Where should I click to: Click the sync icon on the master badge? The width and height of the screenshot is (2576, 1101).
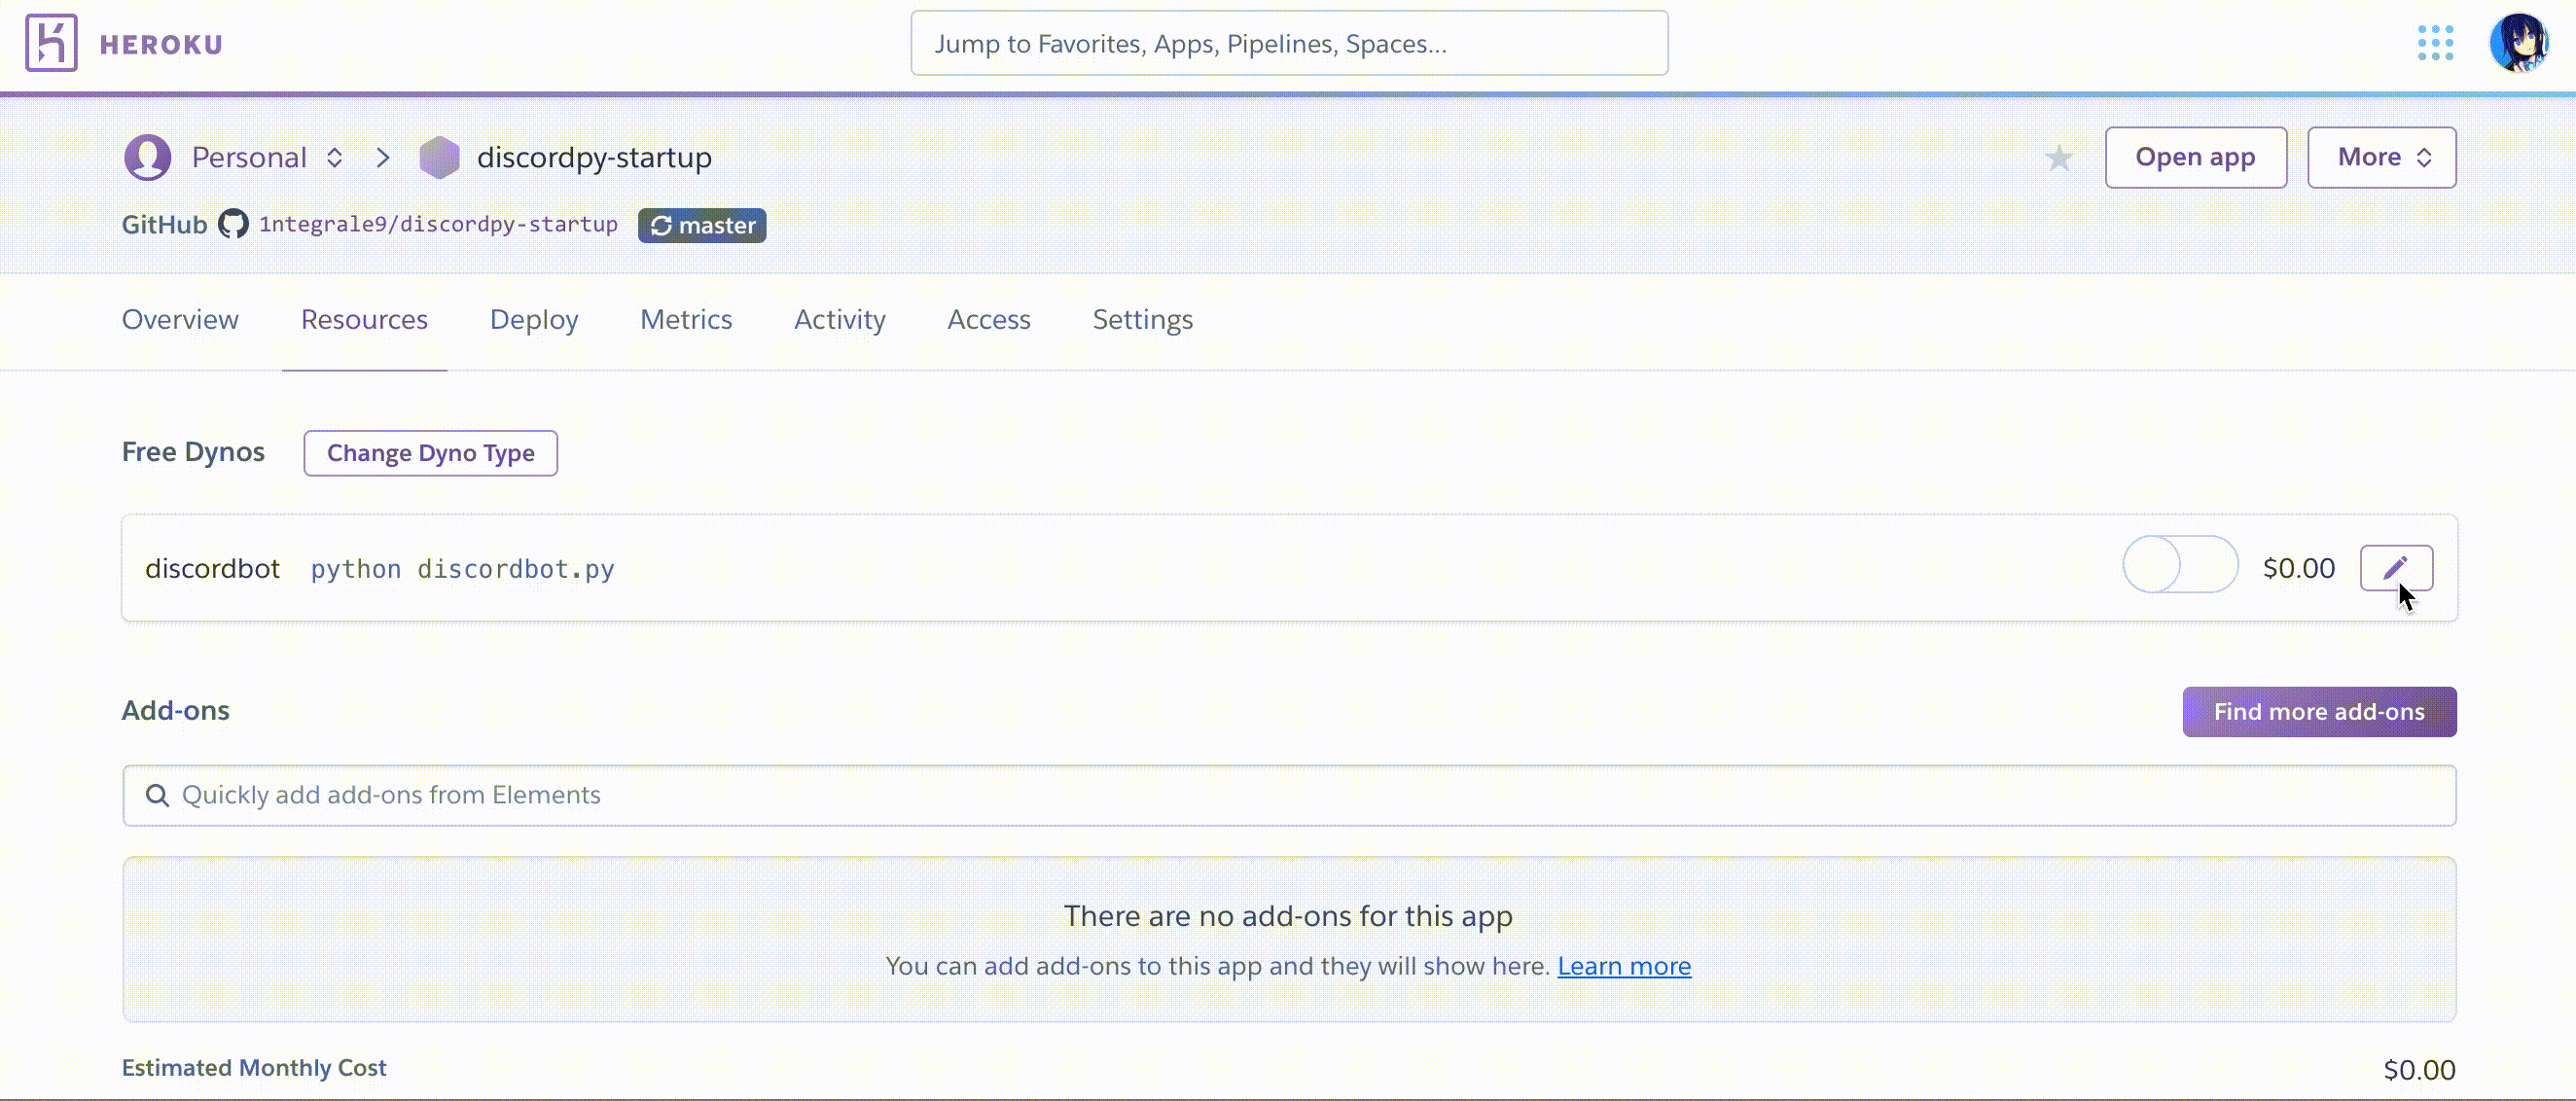coord(661,225)
